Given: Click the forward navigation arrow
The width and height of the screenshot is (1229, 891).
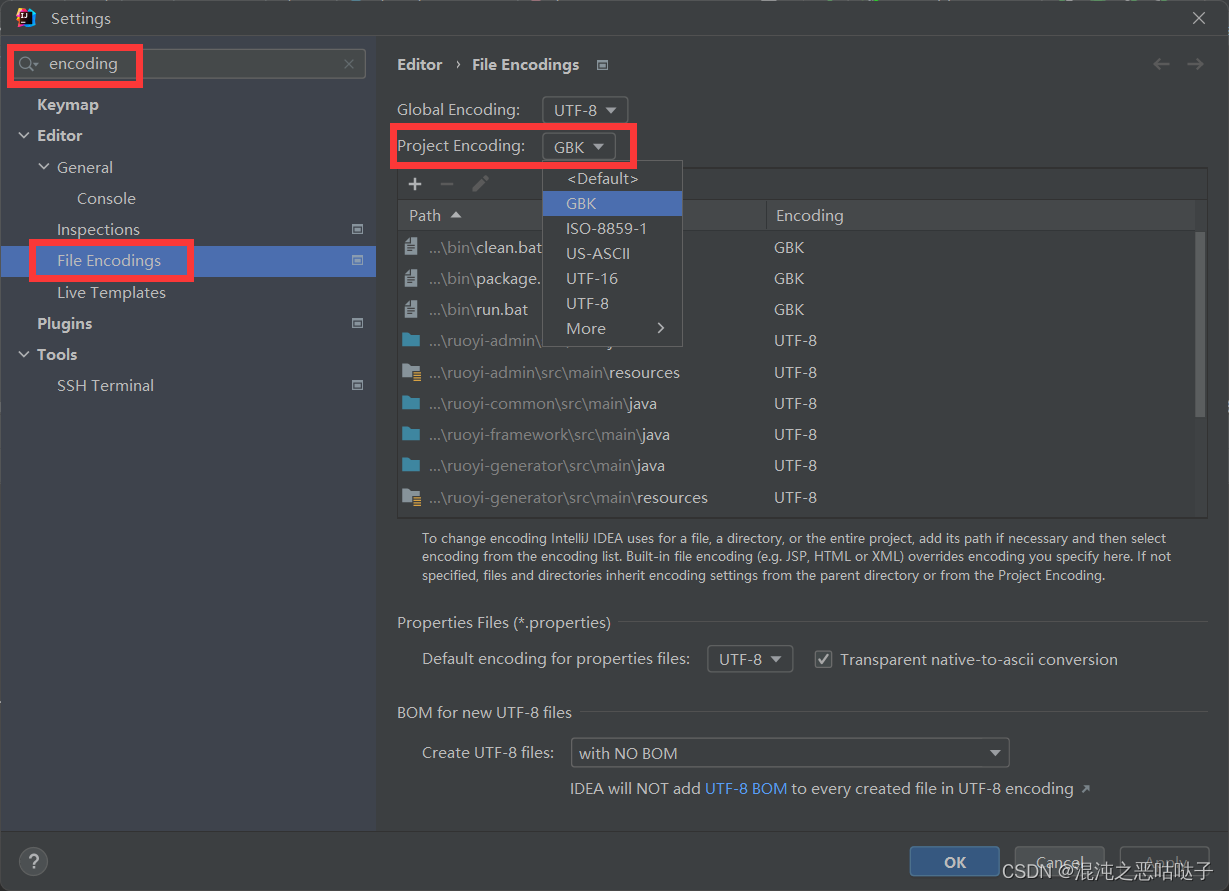Looking at the screenshot, I should (x=1195, y=64).
